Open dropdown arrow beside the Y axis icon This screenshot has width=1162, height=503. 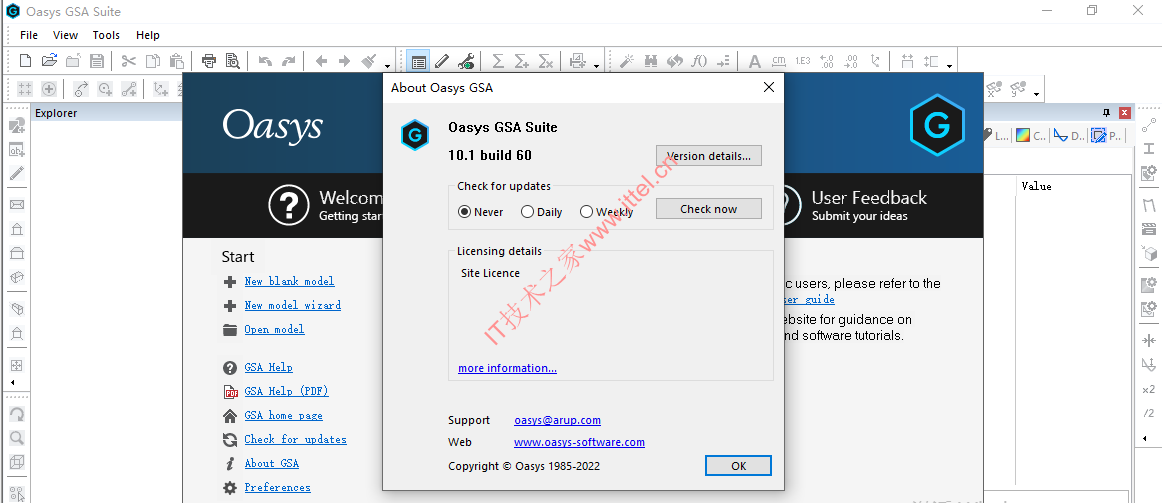coord(1036,94)
